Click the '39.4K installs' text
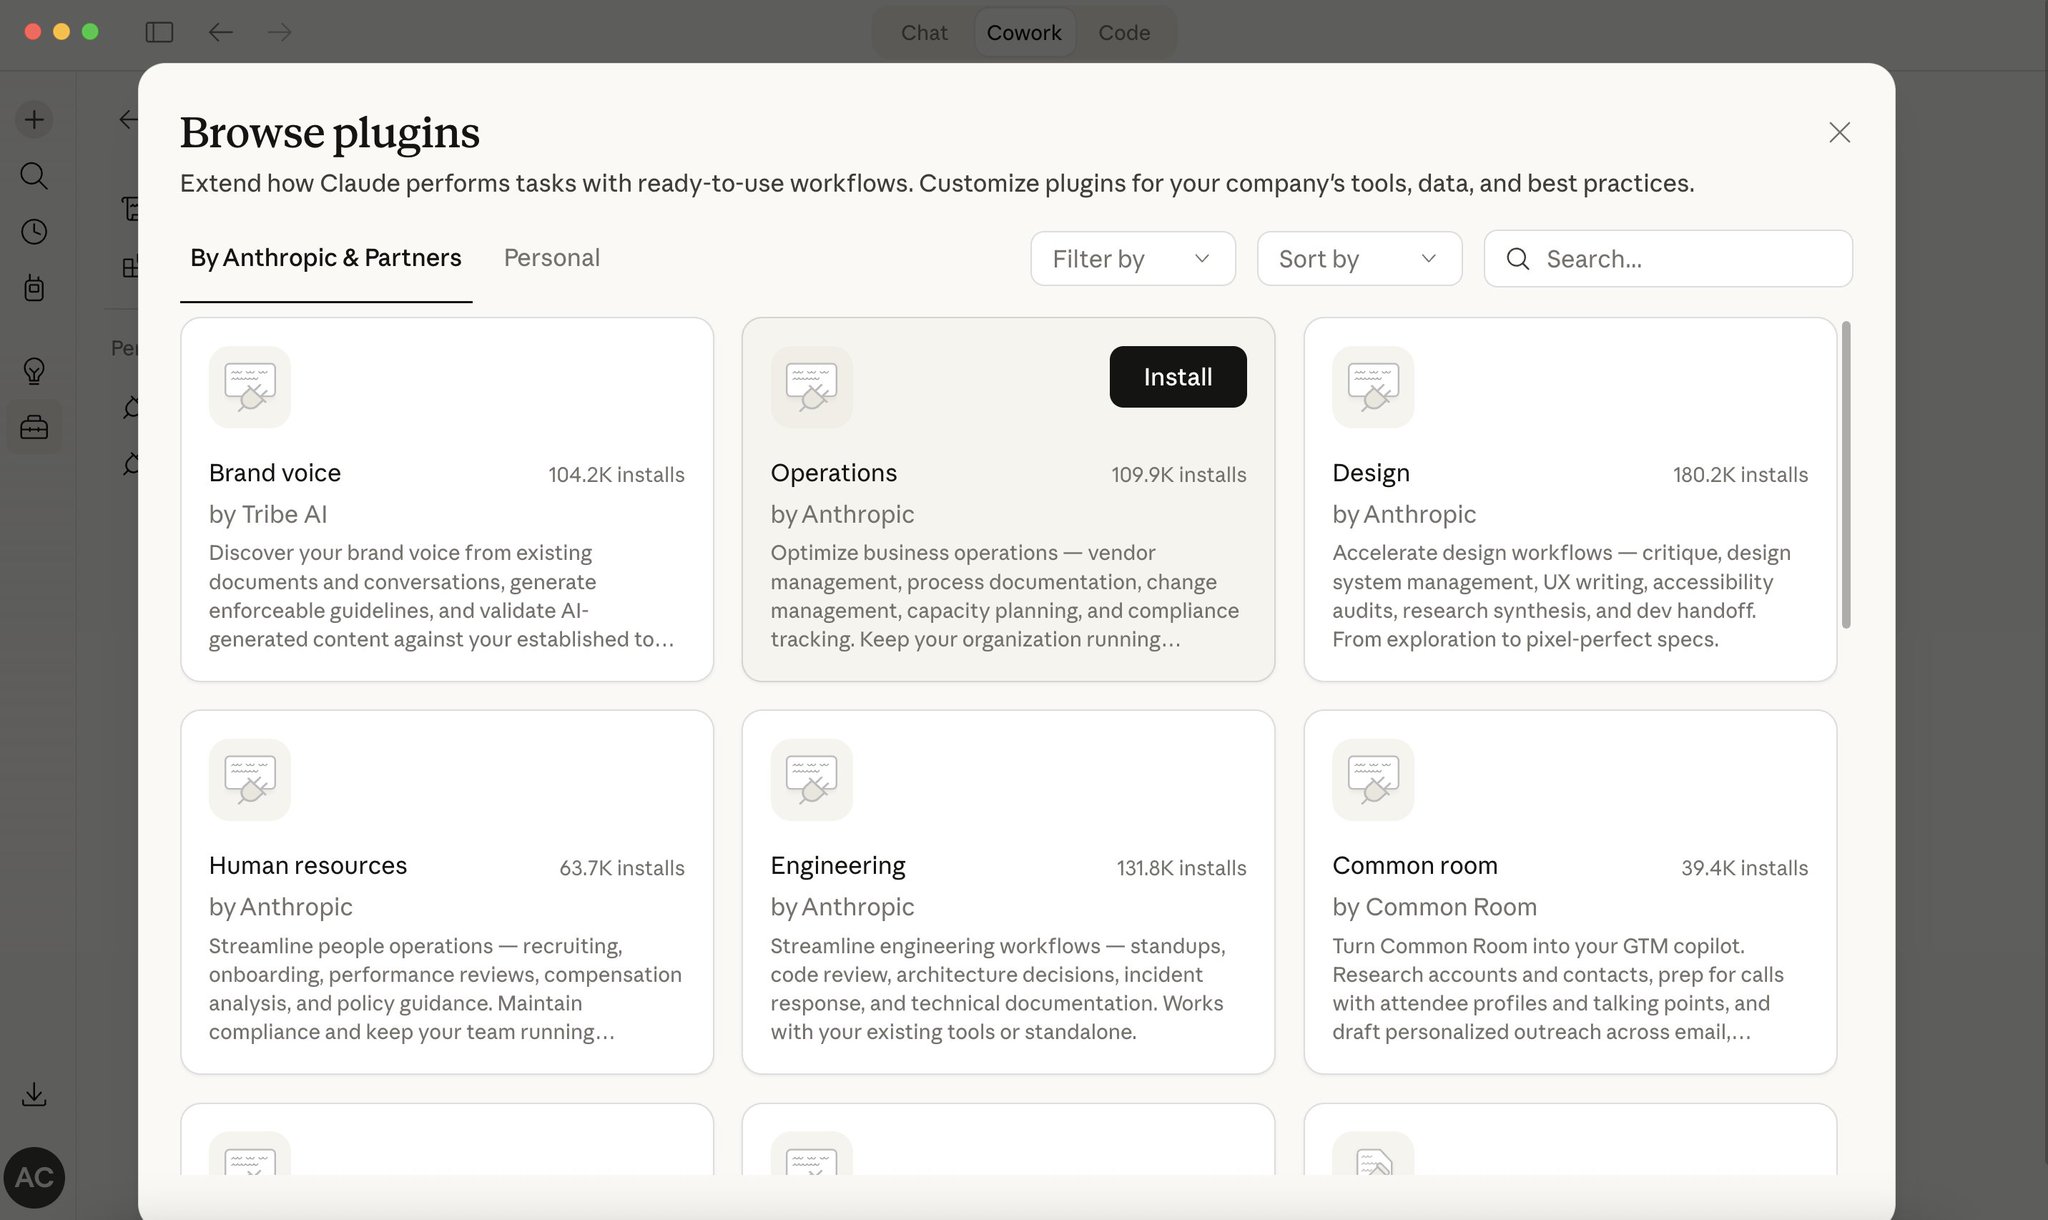This screenshot has height=1220, width=2048. tap(1745, 868)
